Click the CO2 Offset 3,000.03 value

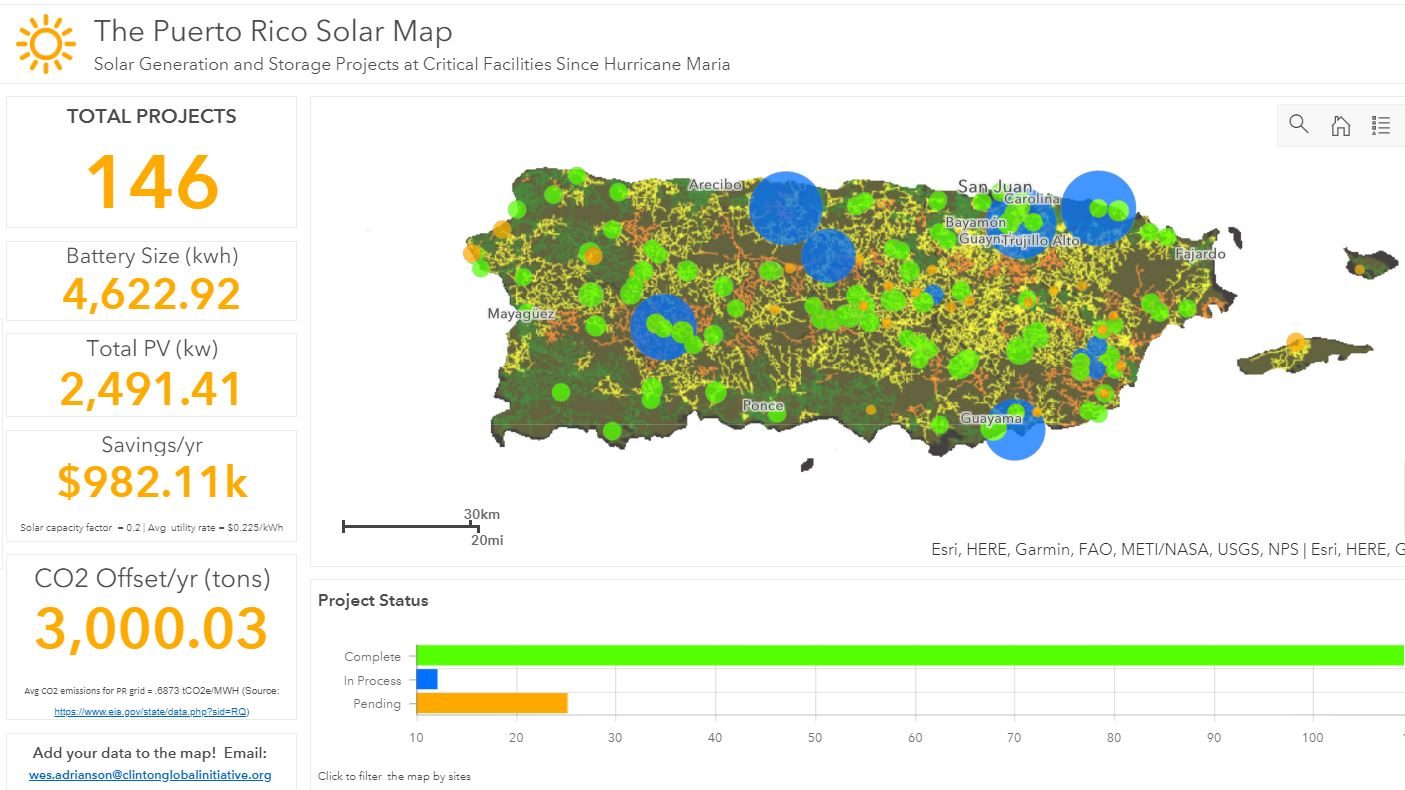[x=152, y=629]
